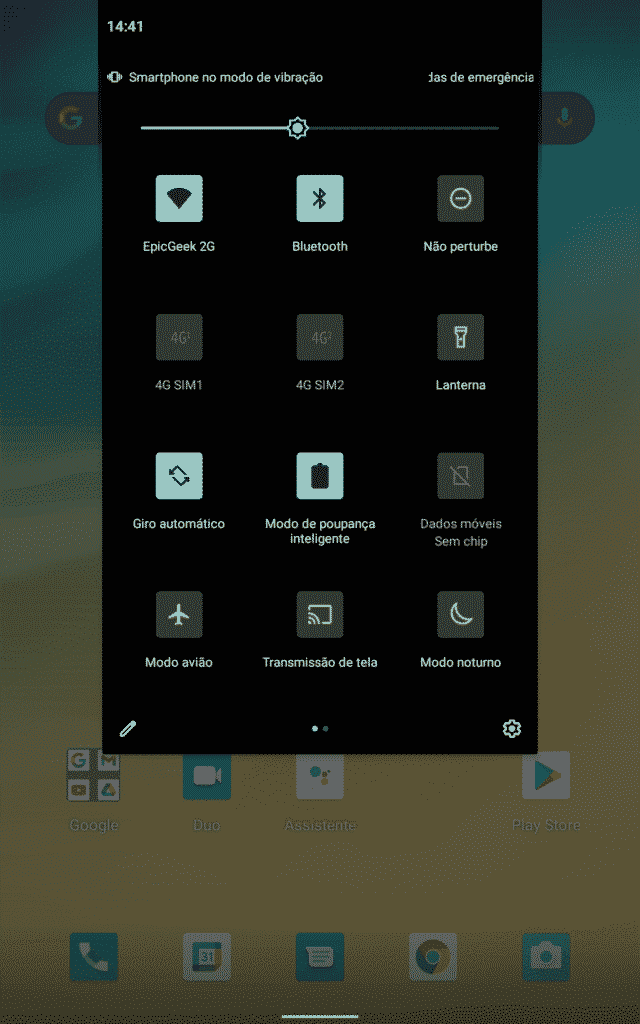
Task: Toggle the EpicGeek 2G Wi-Fi tile
Action: click(179, 198)
